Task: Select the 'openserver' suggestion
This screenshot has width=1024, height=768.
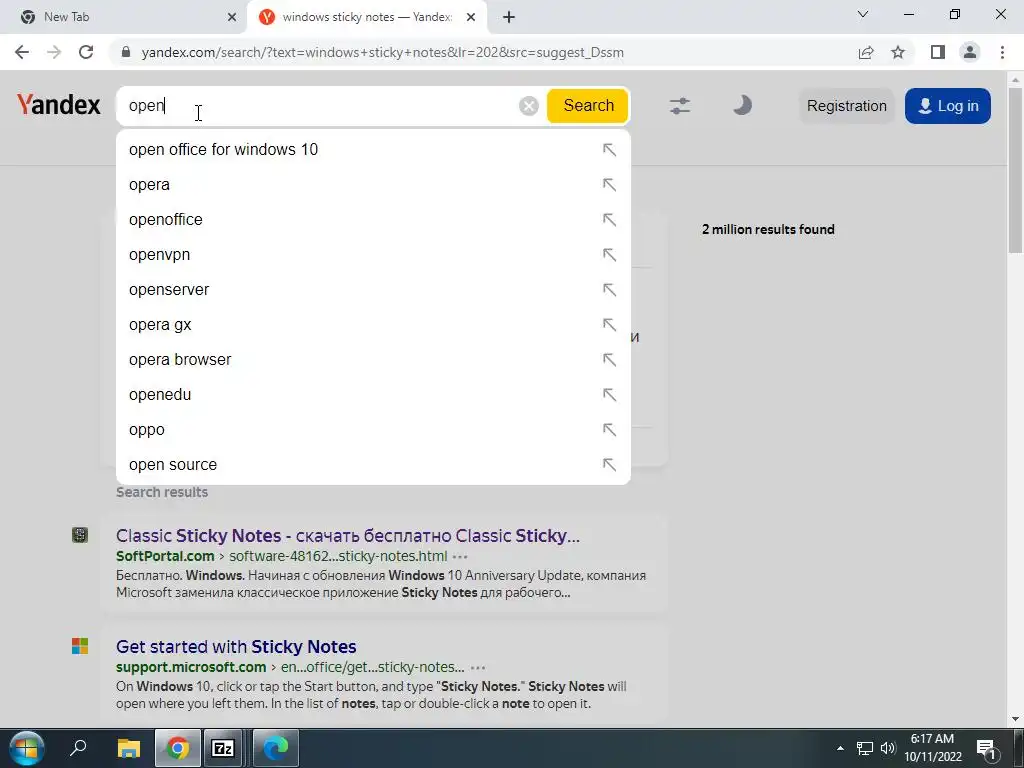Action: [x=373, y=289]
